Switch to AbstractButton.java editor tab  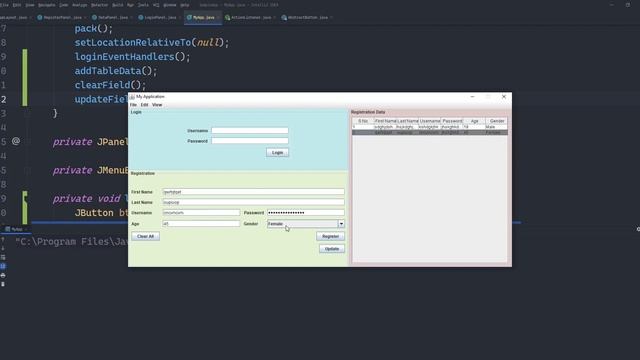pyautogui.click(x=307, y=18)
